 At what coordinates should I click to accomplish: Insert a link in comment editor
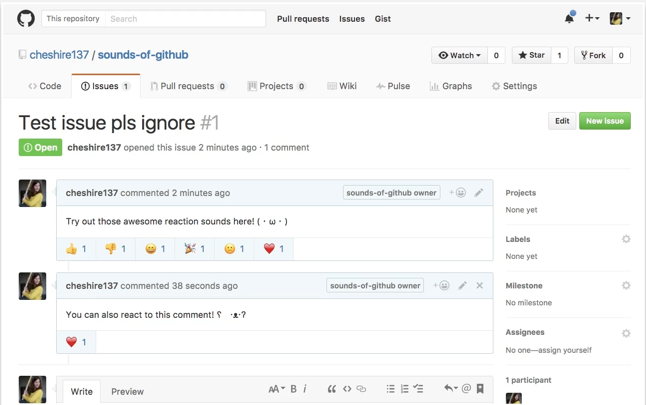coord(361,389)
